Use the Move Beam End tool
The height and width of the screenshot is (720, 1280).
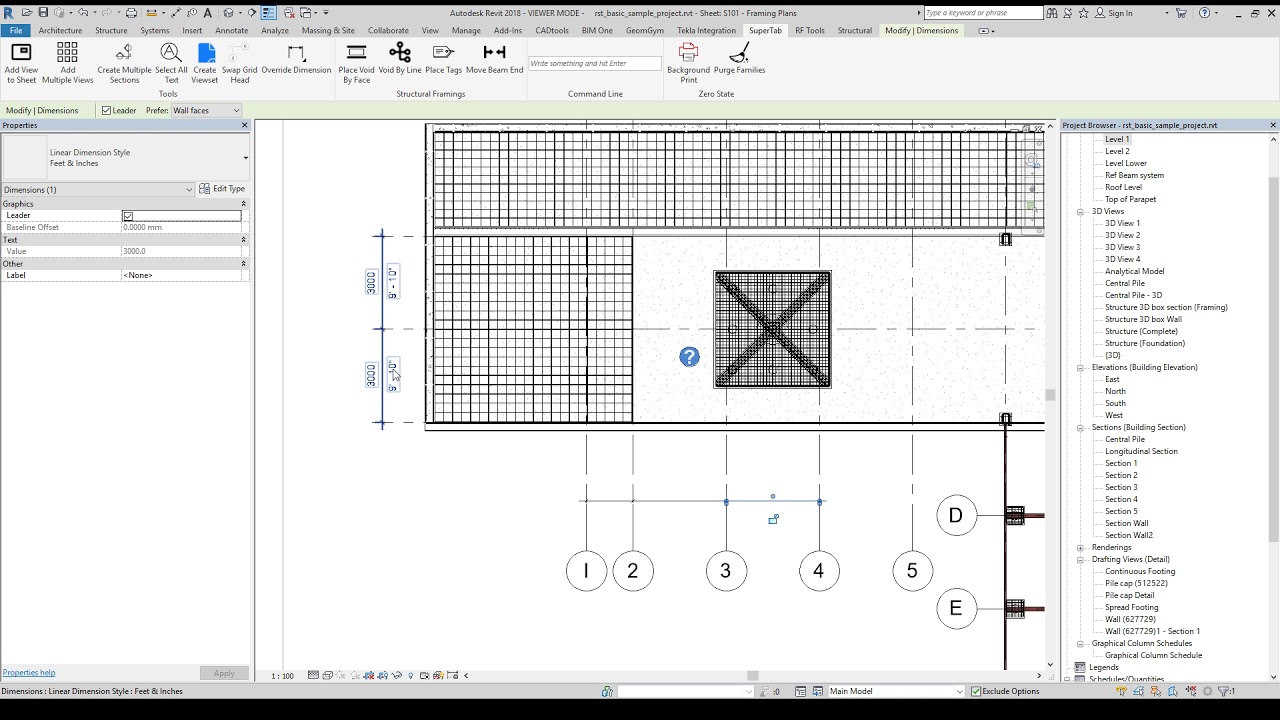(494, 59)
